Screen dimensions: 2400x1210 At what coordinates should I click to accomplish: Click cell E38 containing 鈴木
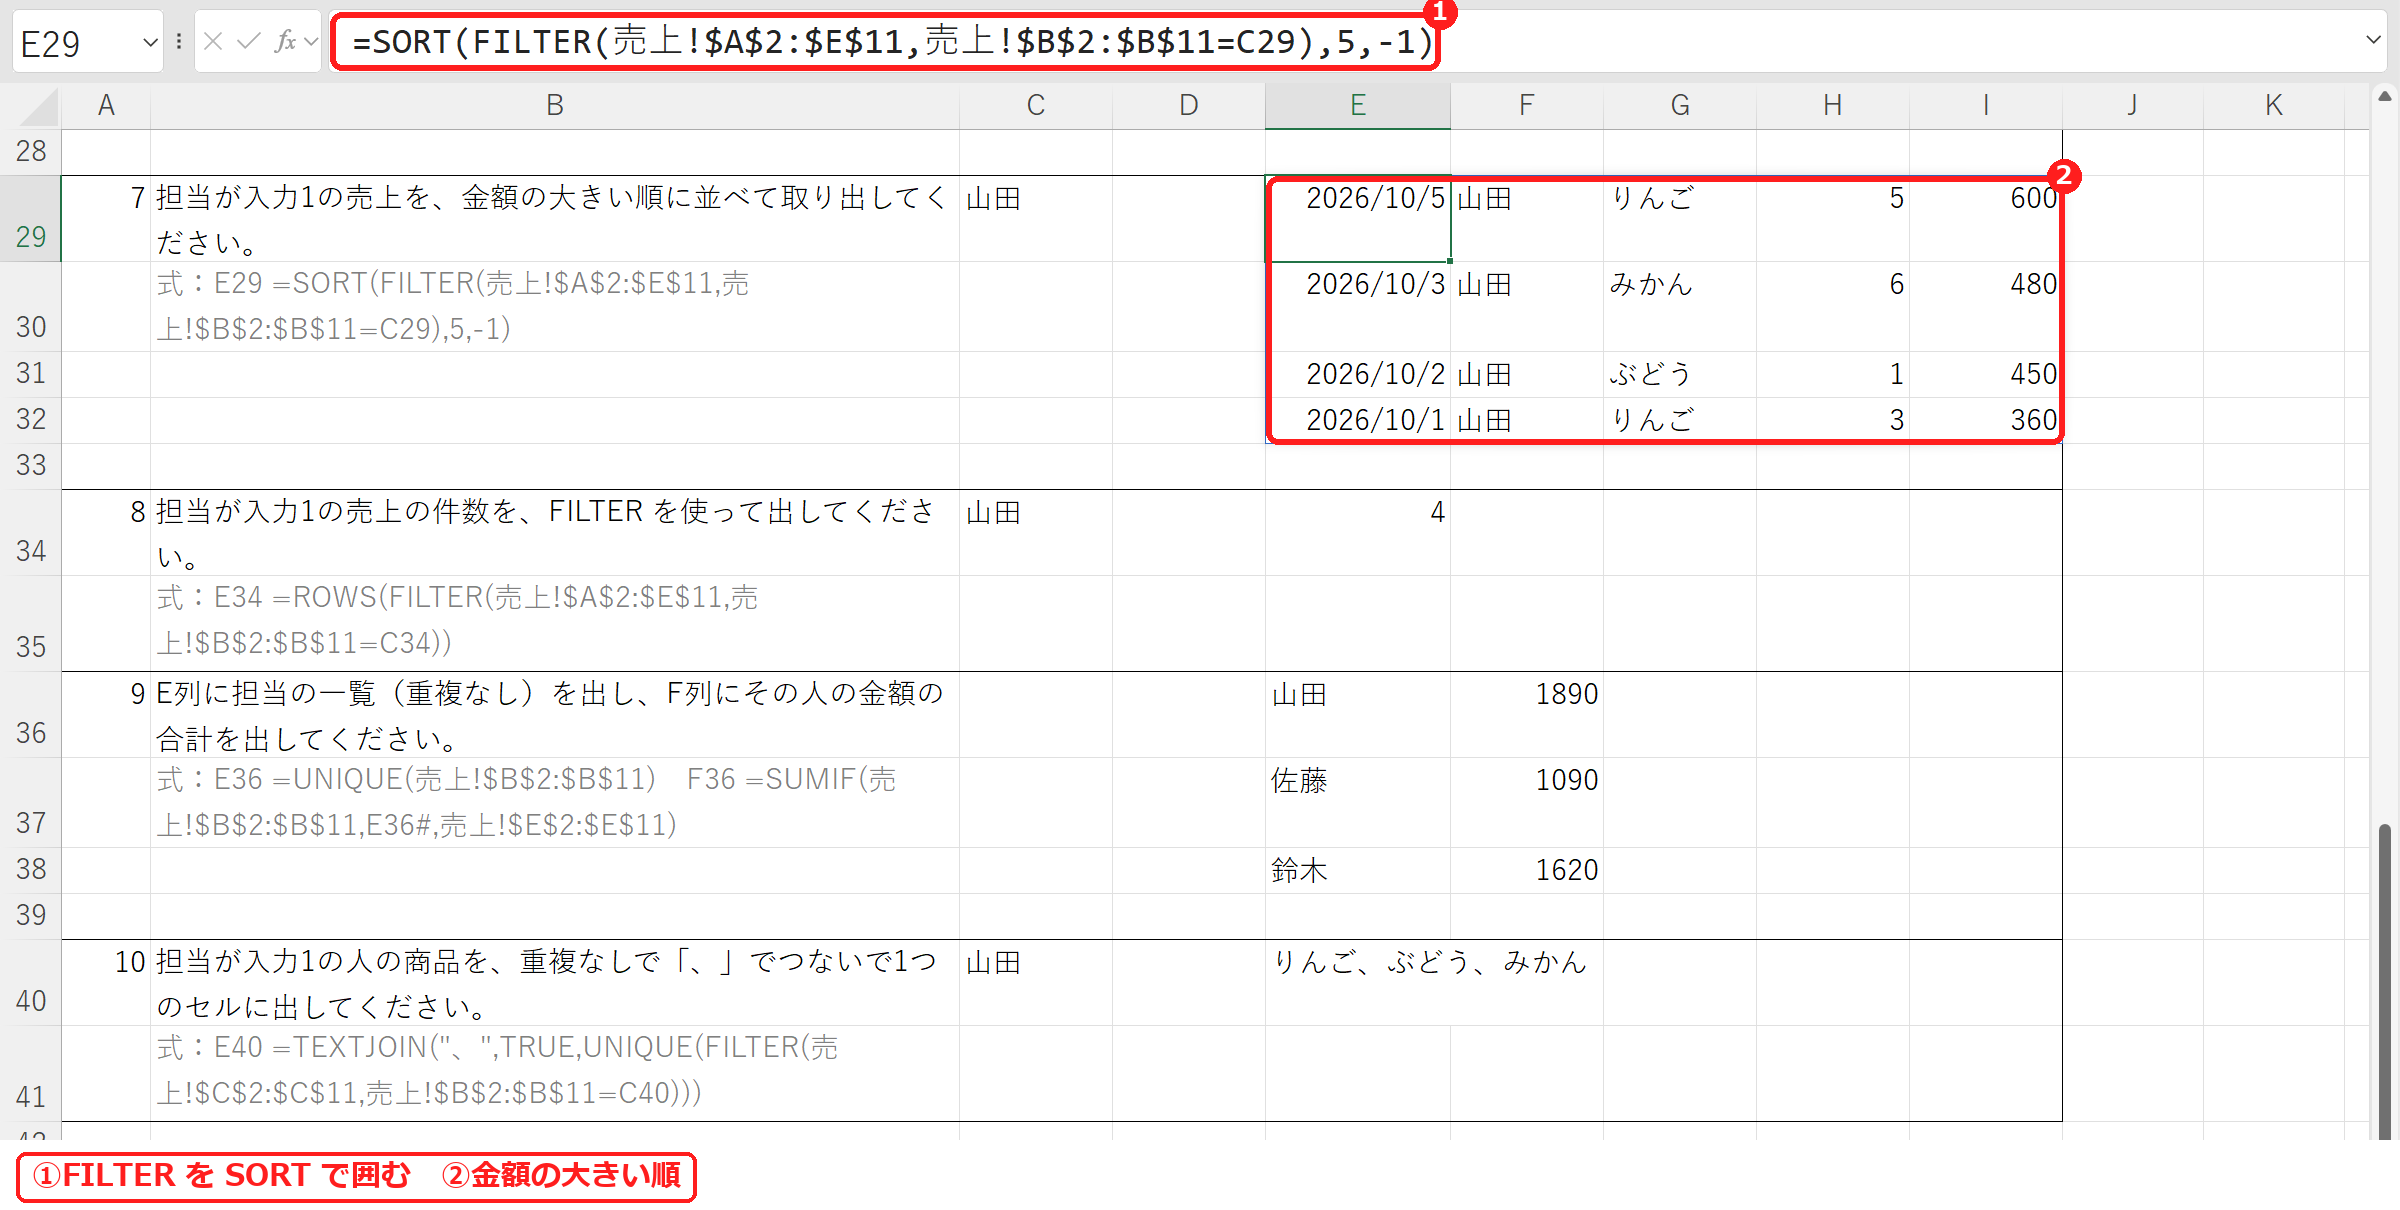coord(1358,871)
